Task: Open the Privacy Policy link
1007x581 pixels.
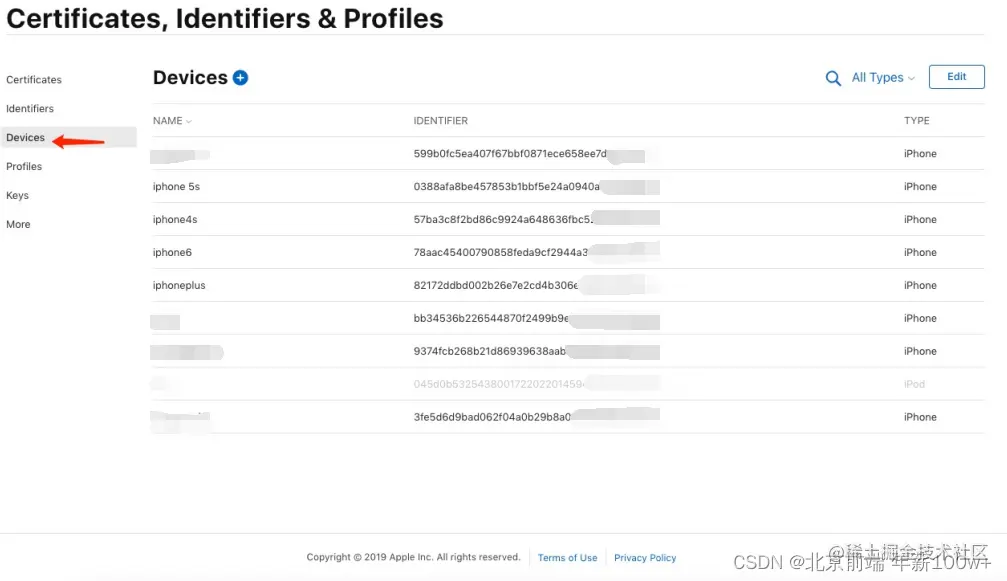Action: click(645, 558)
